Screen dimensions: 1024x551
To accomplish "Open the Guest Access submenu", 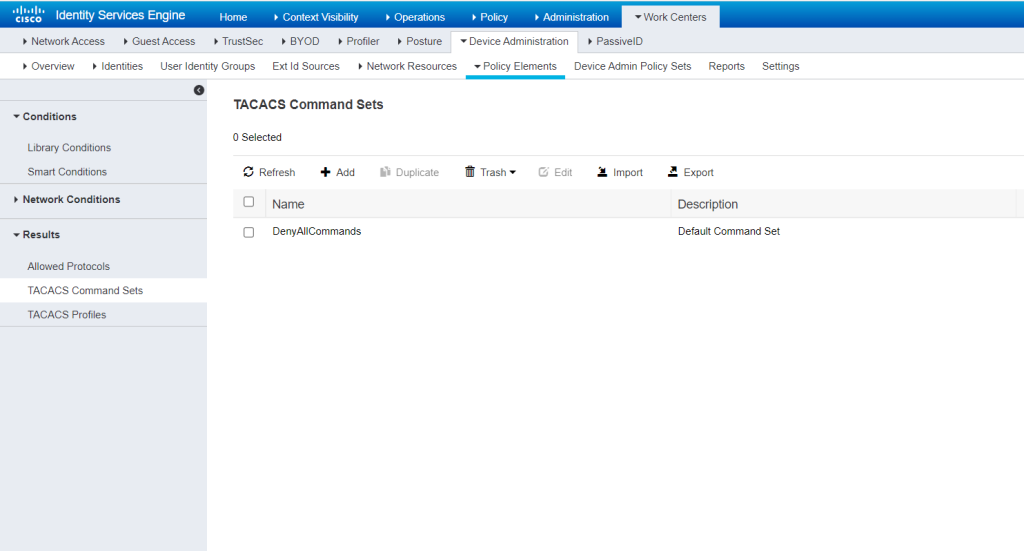I will (x=159, y=41).
